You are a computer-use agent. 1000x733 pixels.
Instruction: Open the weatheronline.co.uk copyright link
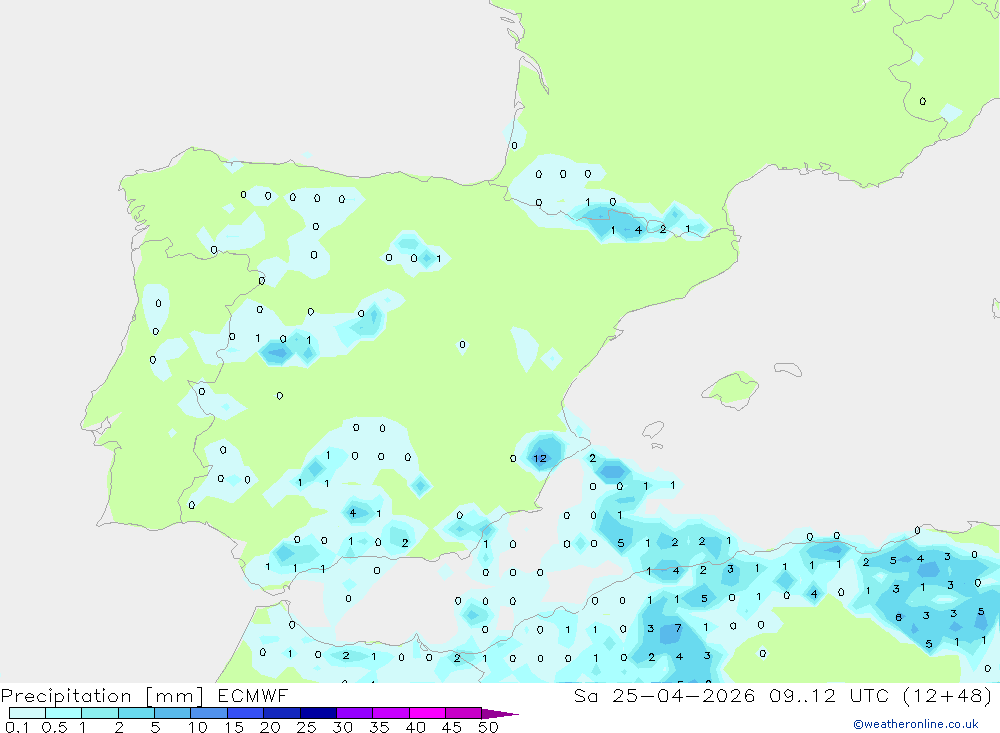pyautogui.click(x=916, y=724)
